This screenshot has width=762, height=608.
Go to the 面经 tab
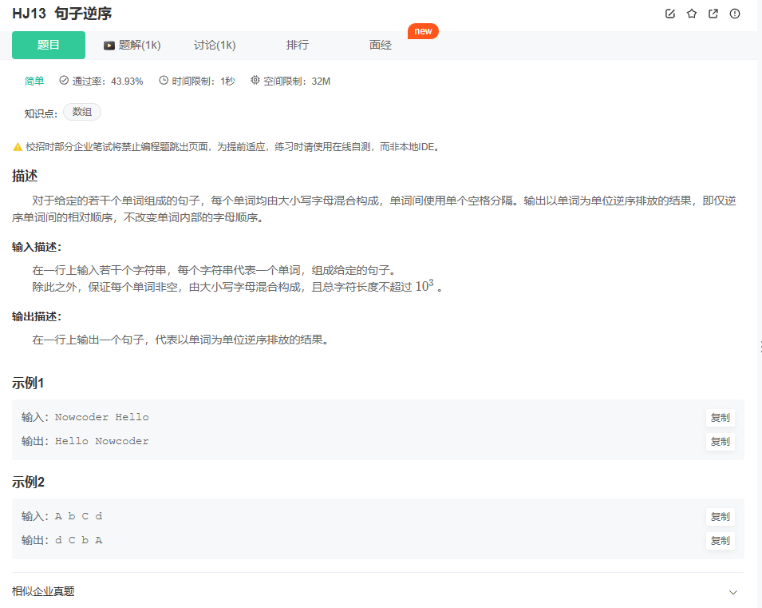tap(381, 45)
